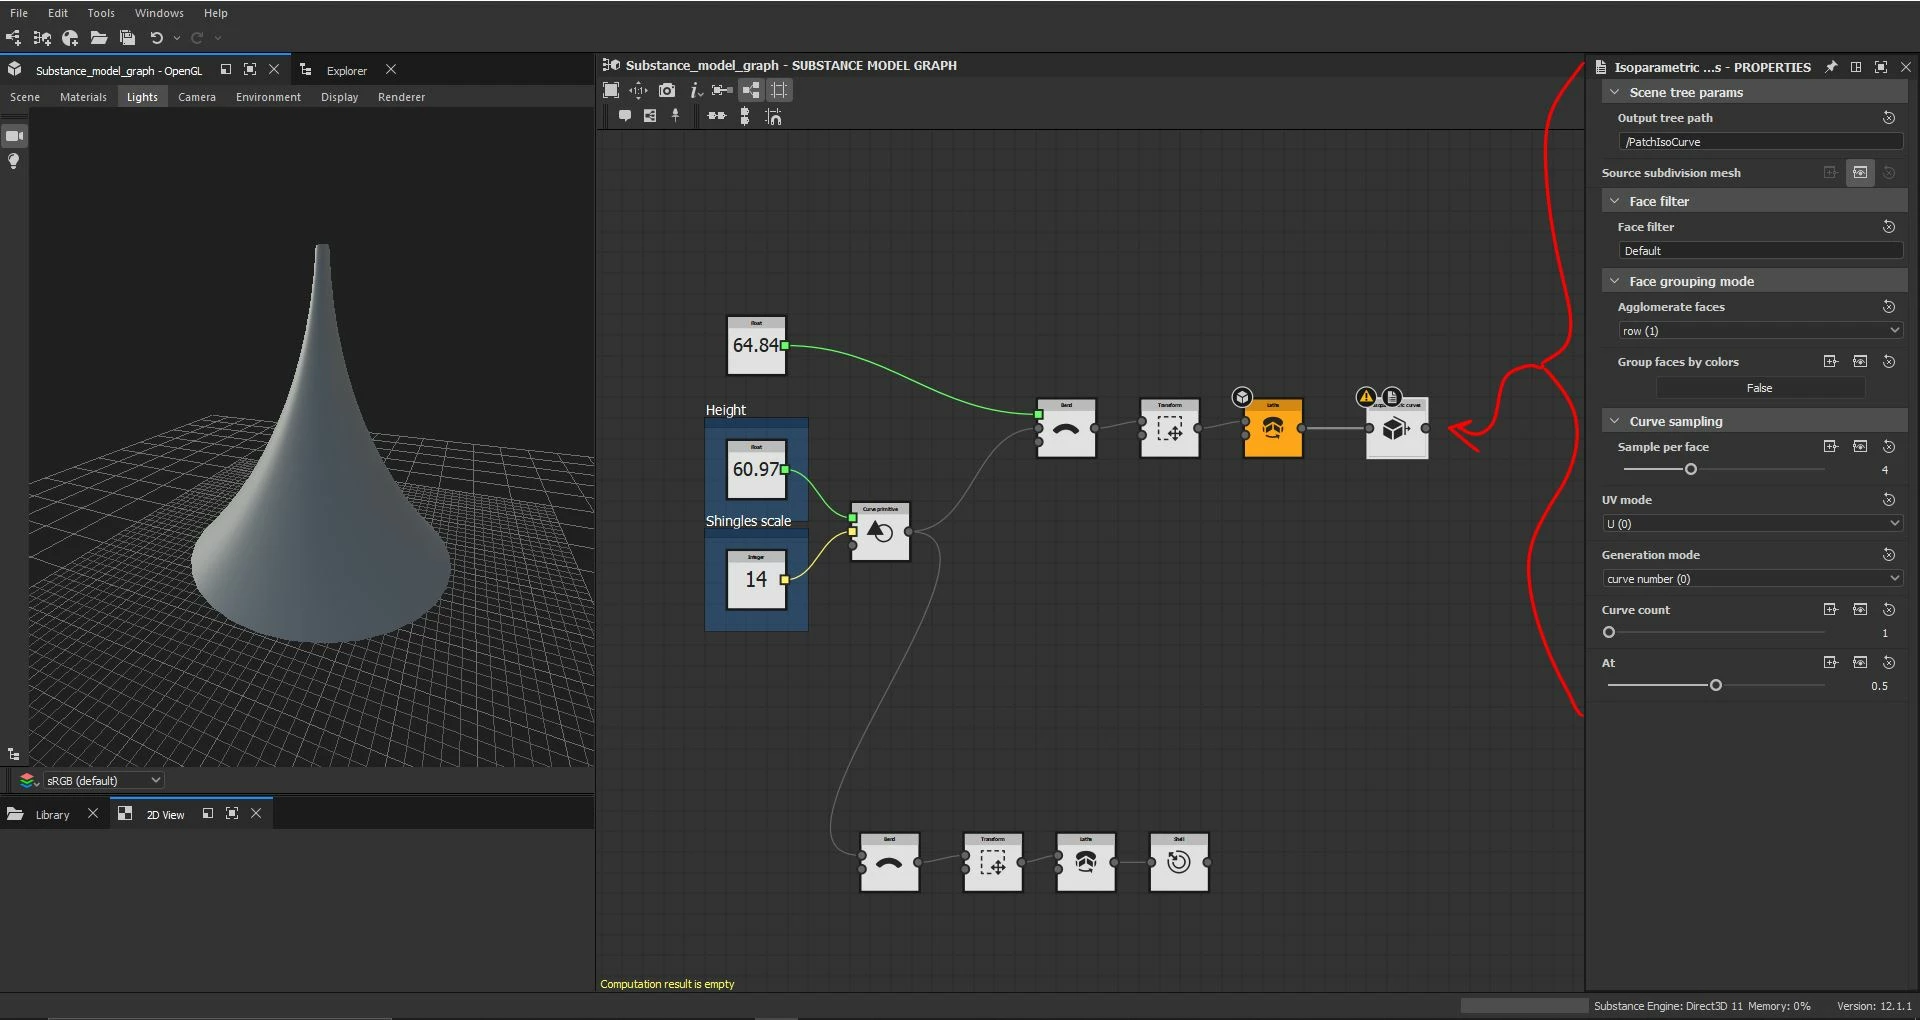The height and width of the screenshot is (1020, 1920).
Task: Open the Renderer viewport menu
Action: coord(401,97)
